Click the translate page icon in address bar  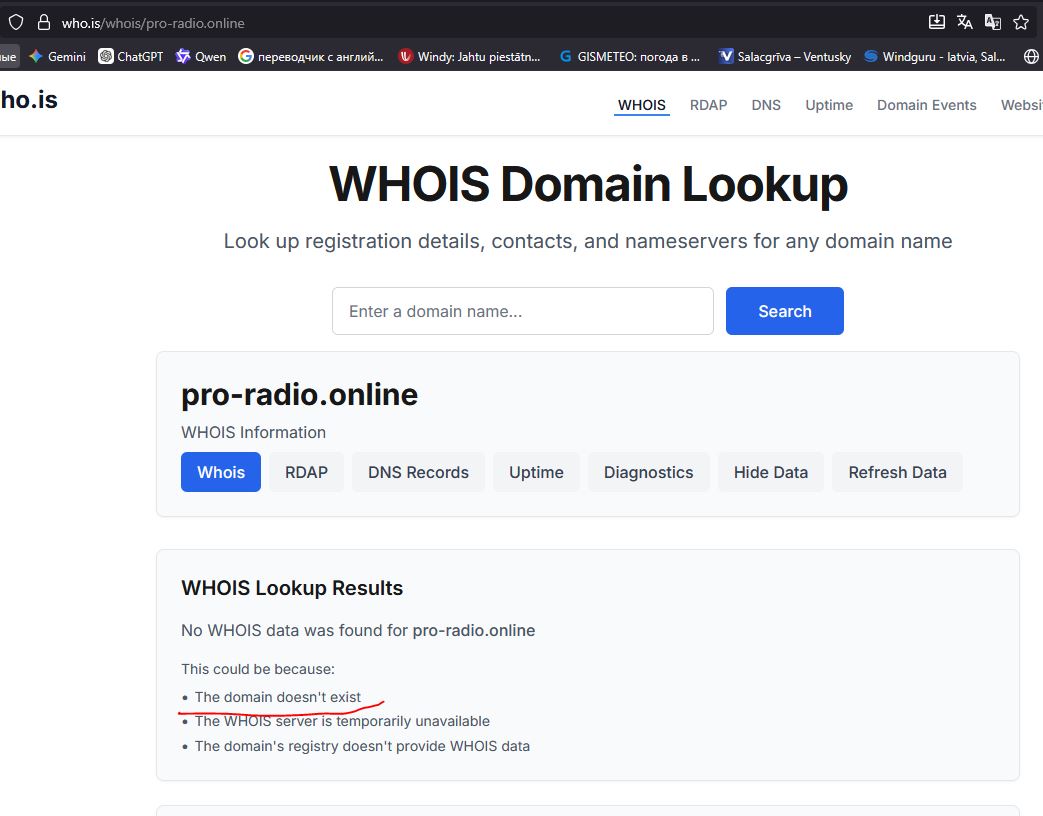point(964,22)
